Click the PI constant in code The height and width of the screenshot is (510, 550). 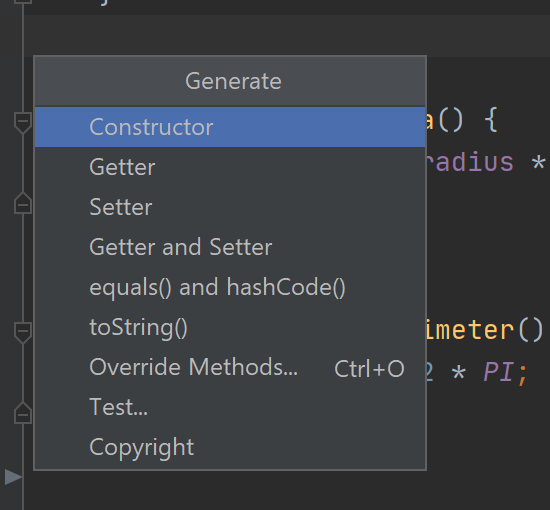(499, 371)
